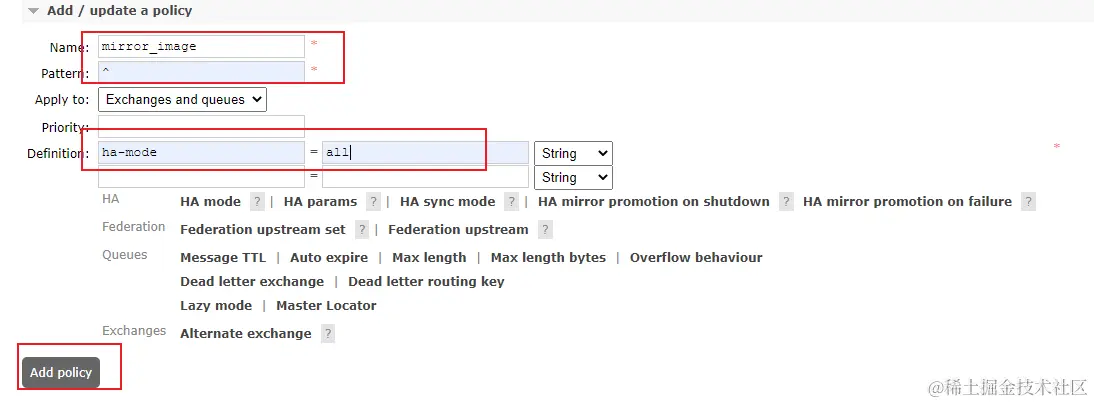Open help for HA mirror promotion on shutdown
This screenshot has height=404, width=1094.
[786, 202]
